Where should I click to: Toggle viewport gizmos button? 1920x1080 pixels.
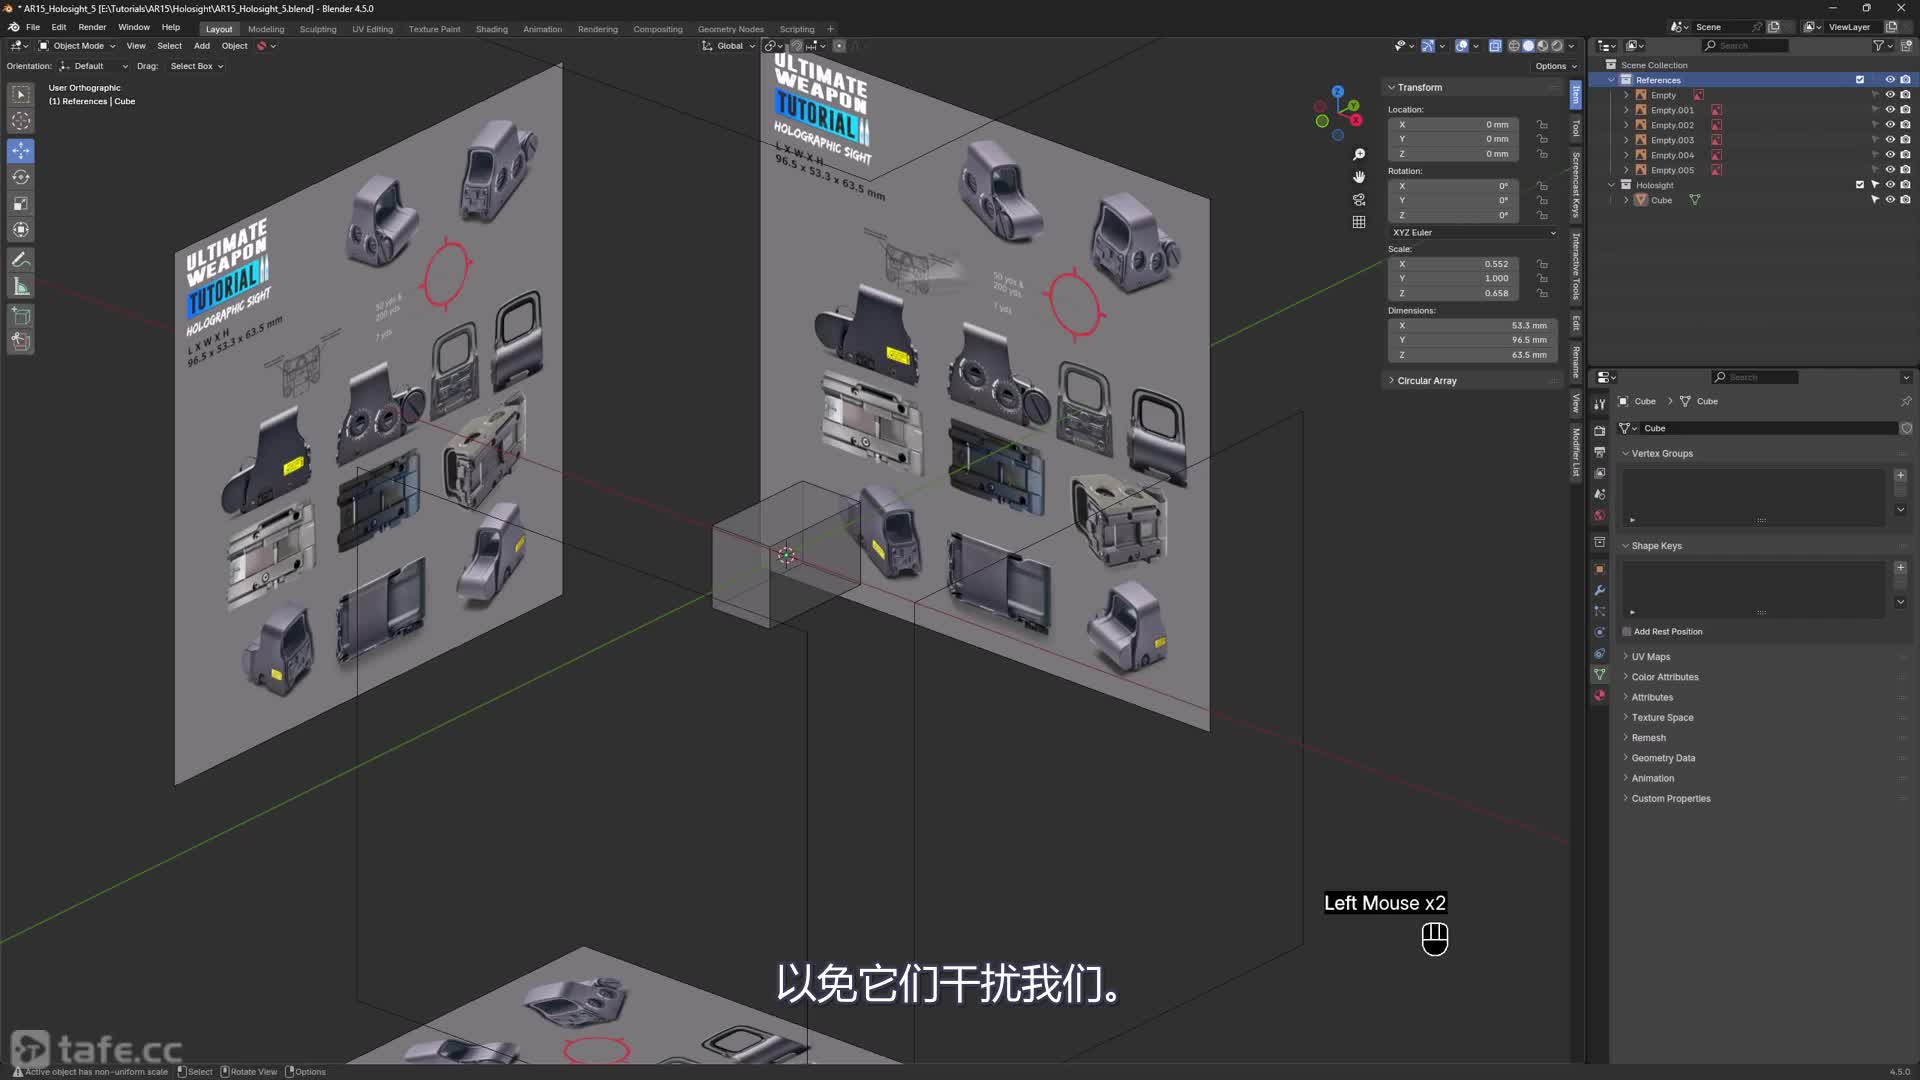(1428, 45)
